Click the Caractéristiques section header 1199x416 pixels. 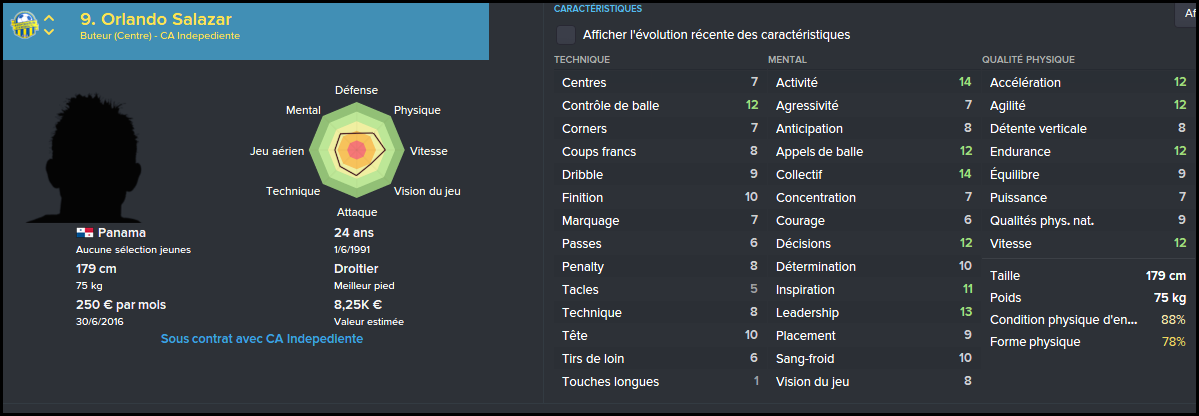(598, 9)
